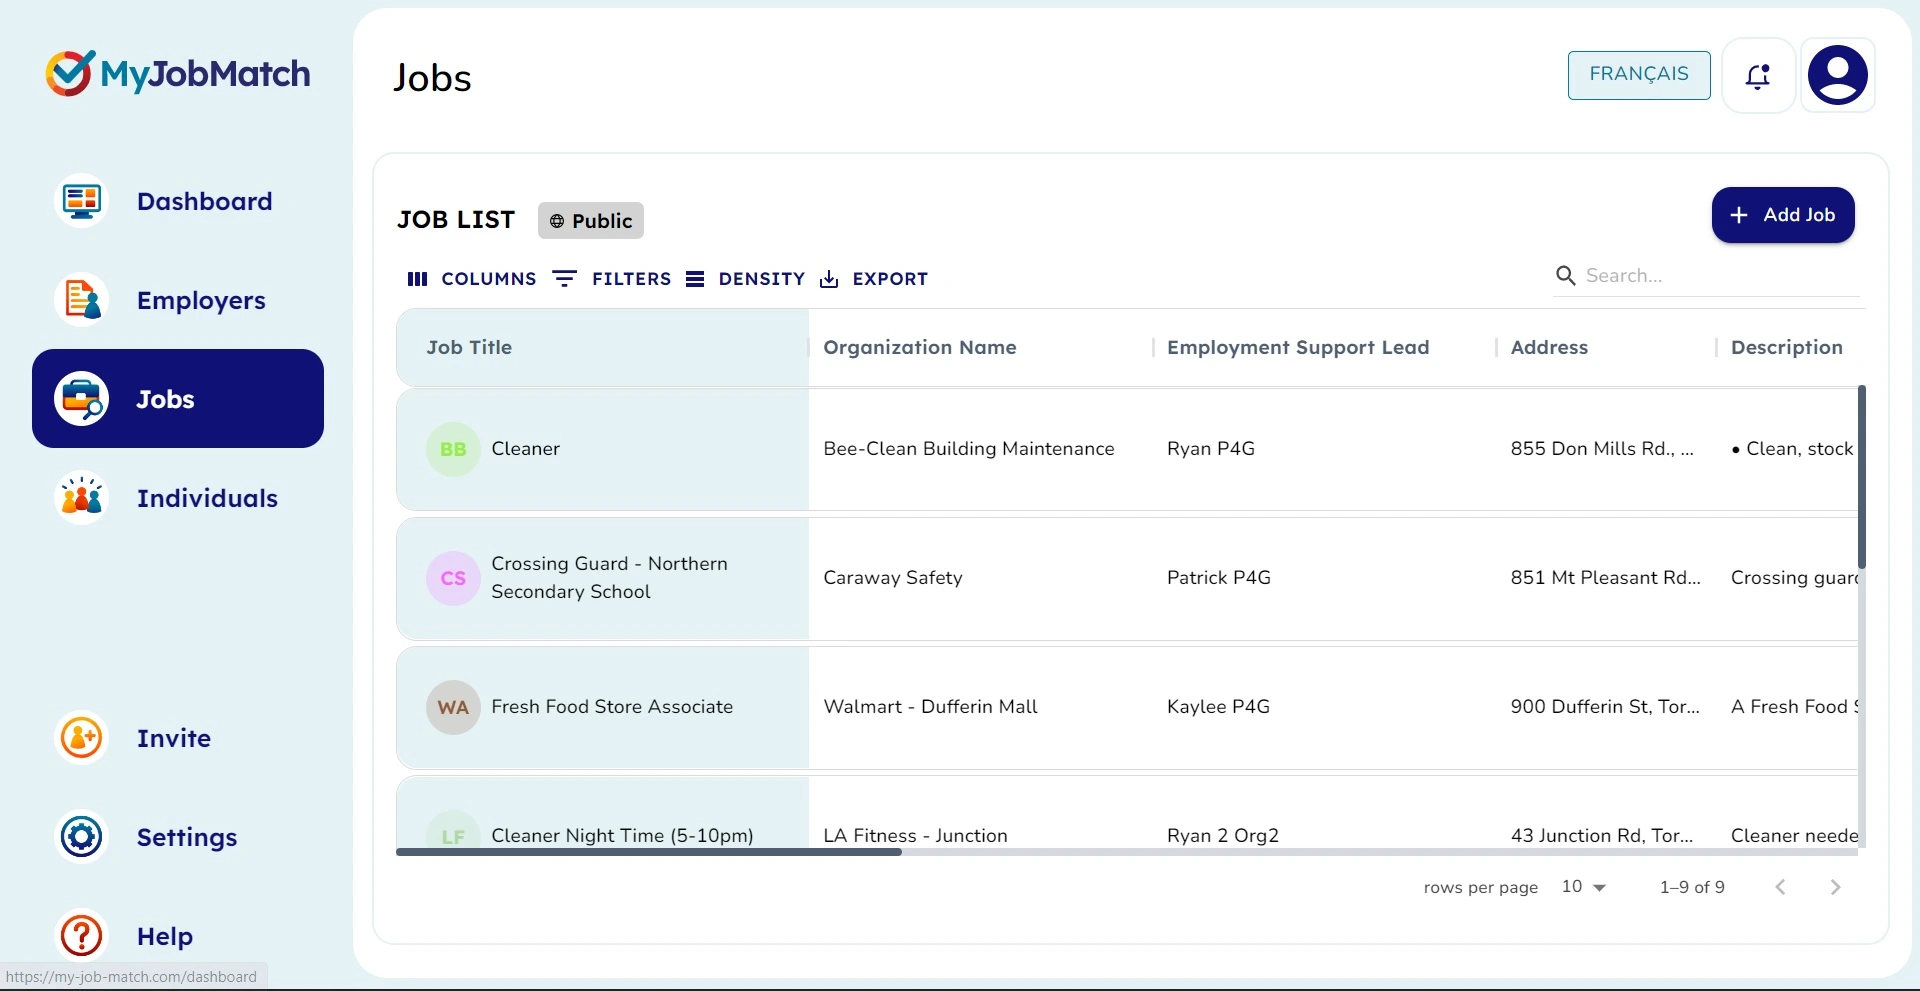Sort by Employment Support Lead header

click(x=1298, y=347)
